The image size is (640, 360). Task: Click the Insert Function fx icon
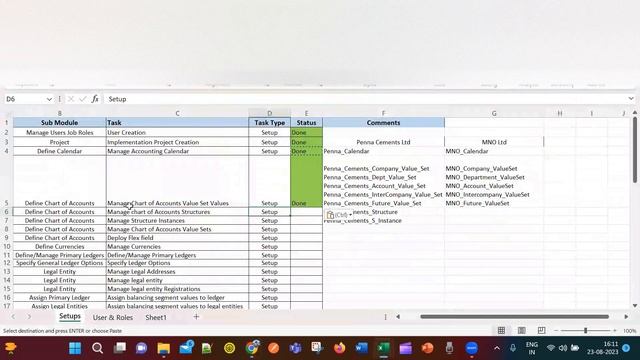[x=95, y=99]
